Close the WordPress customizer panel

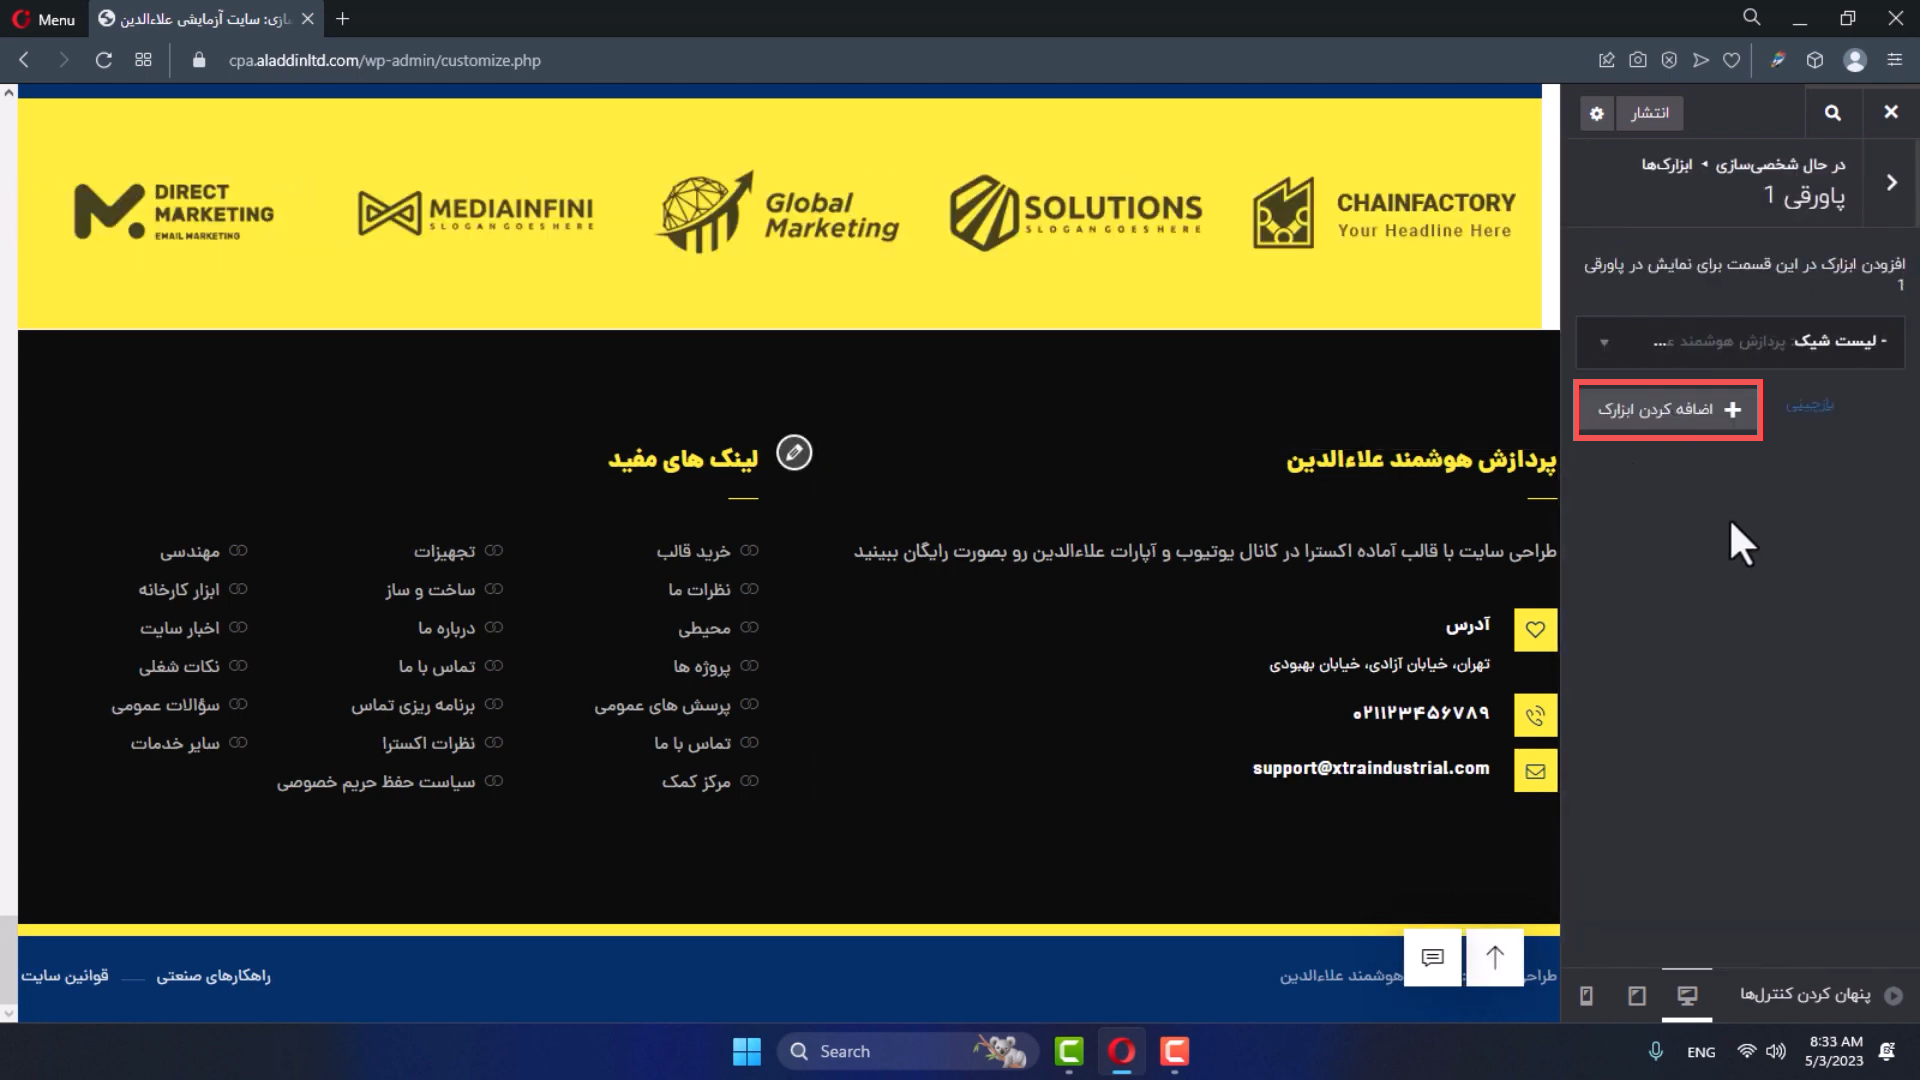[1891, 112]
